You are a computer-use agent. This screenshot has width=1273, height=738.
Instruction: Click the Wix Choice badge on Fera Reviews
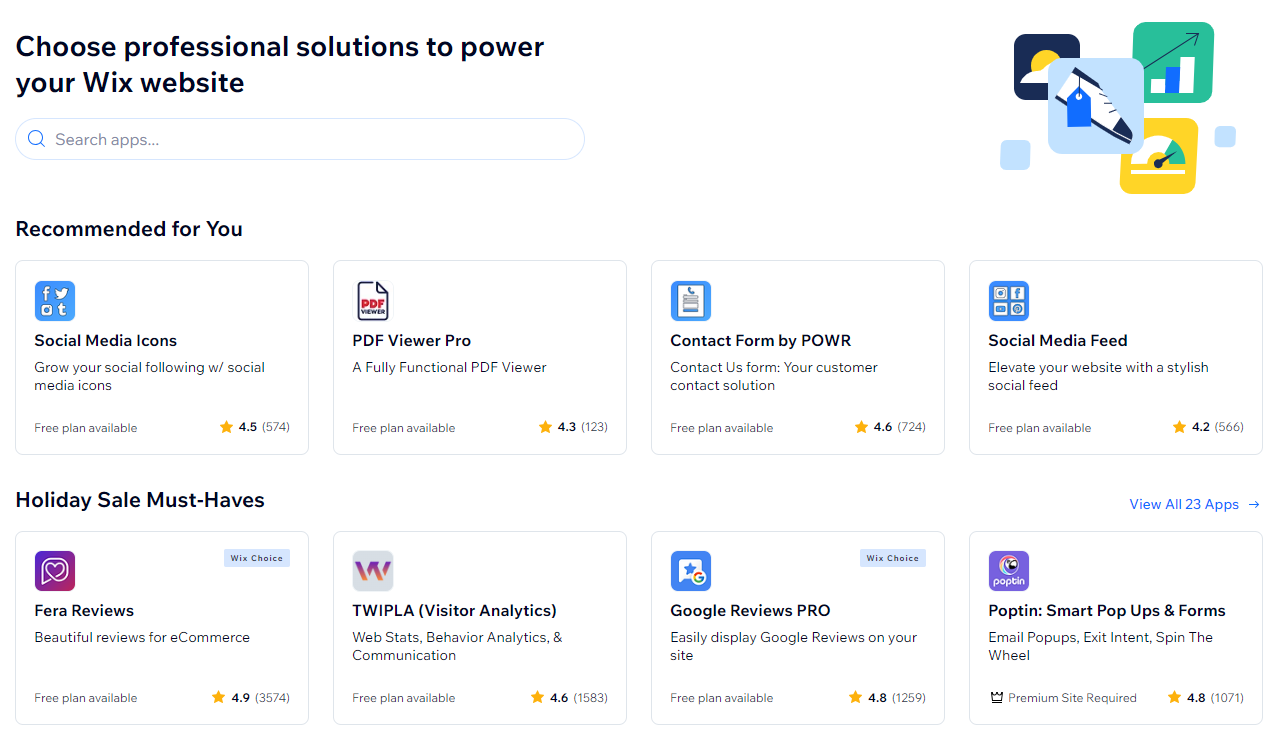click(257, 558)
